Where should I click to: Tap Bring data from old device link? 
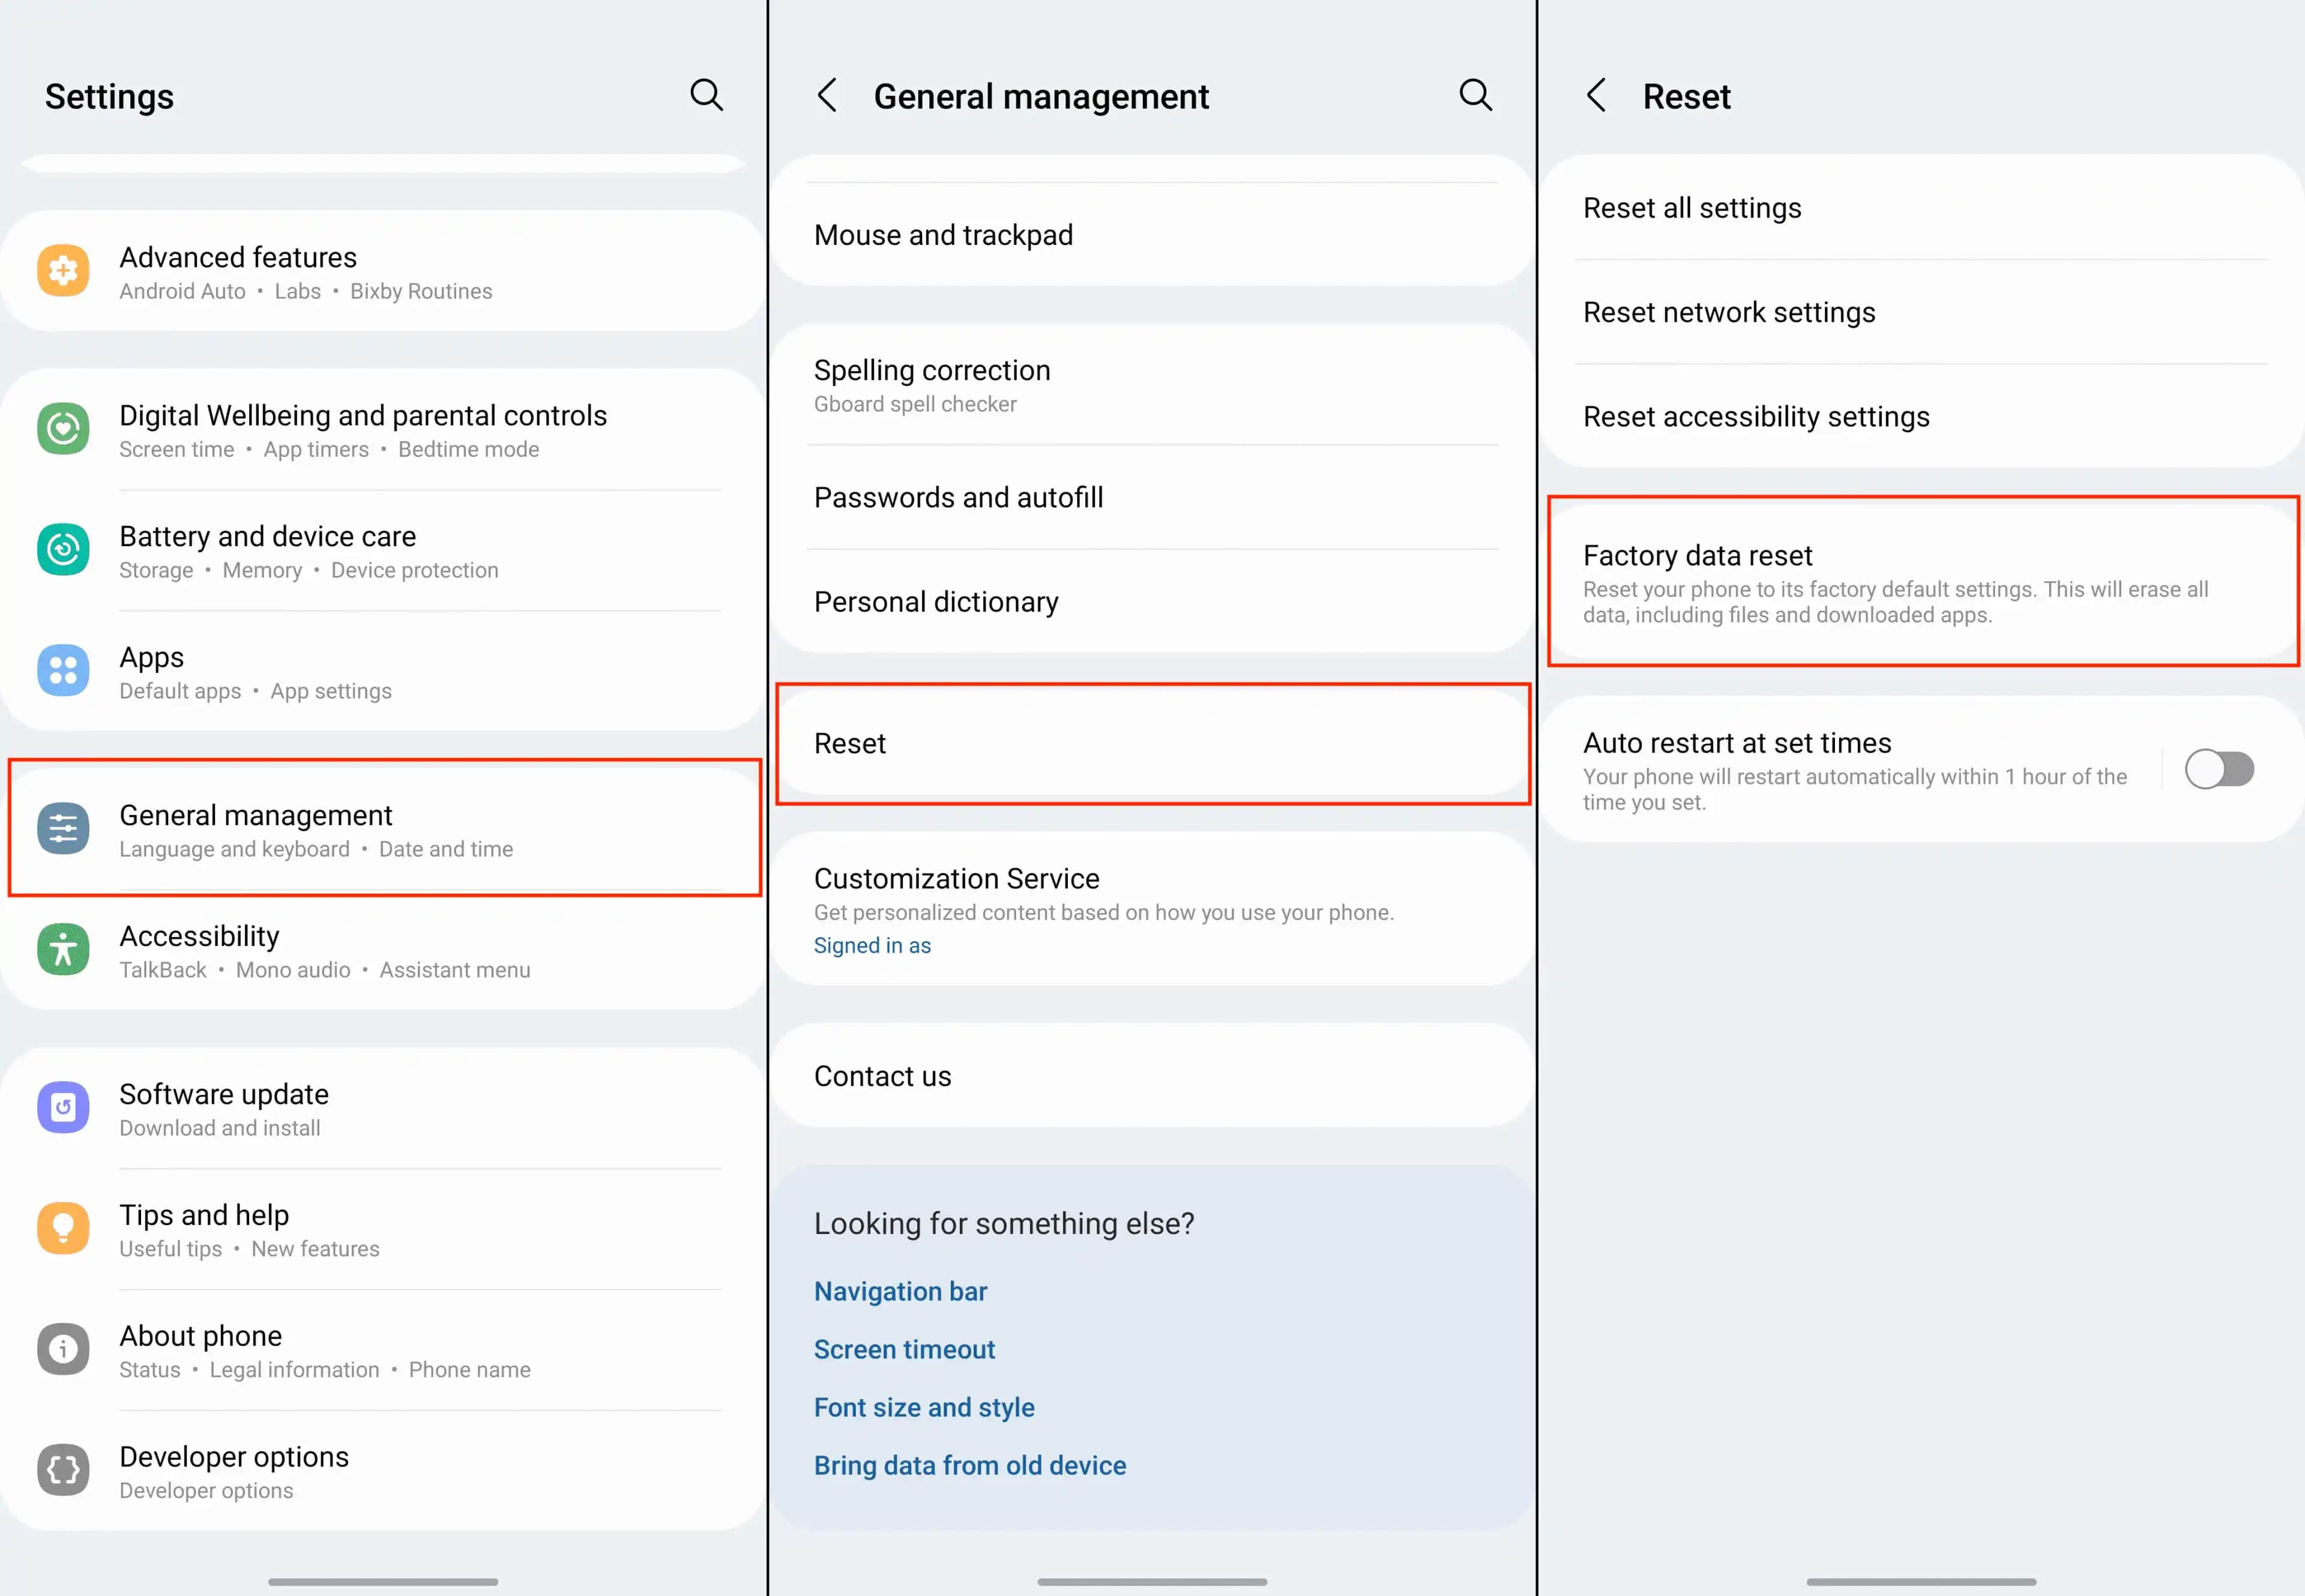(x=969, y=1466)
